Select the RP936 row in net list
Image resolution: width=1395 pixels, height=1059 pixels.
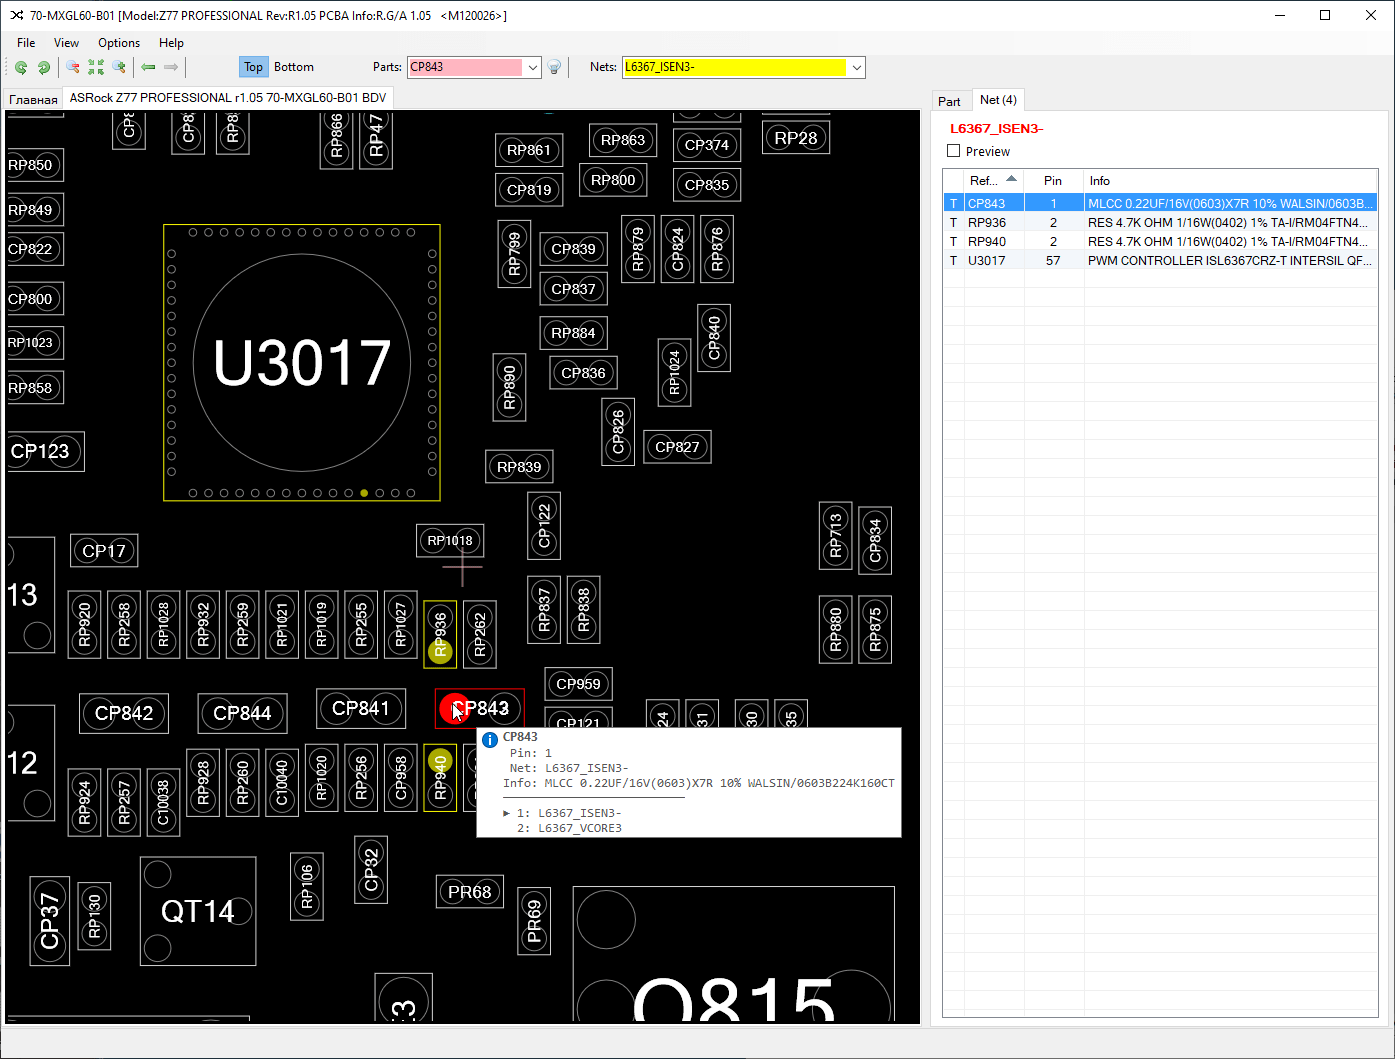click(x=1160, y=222)
